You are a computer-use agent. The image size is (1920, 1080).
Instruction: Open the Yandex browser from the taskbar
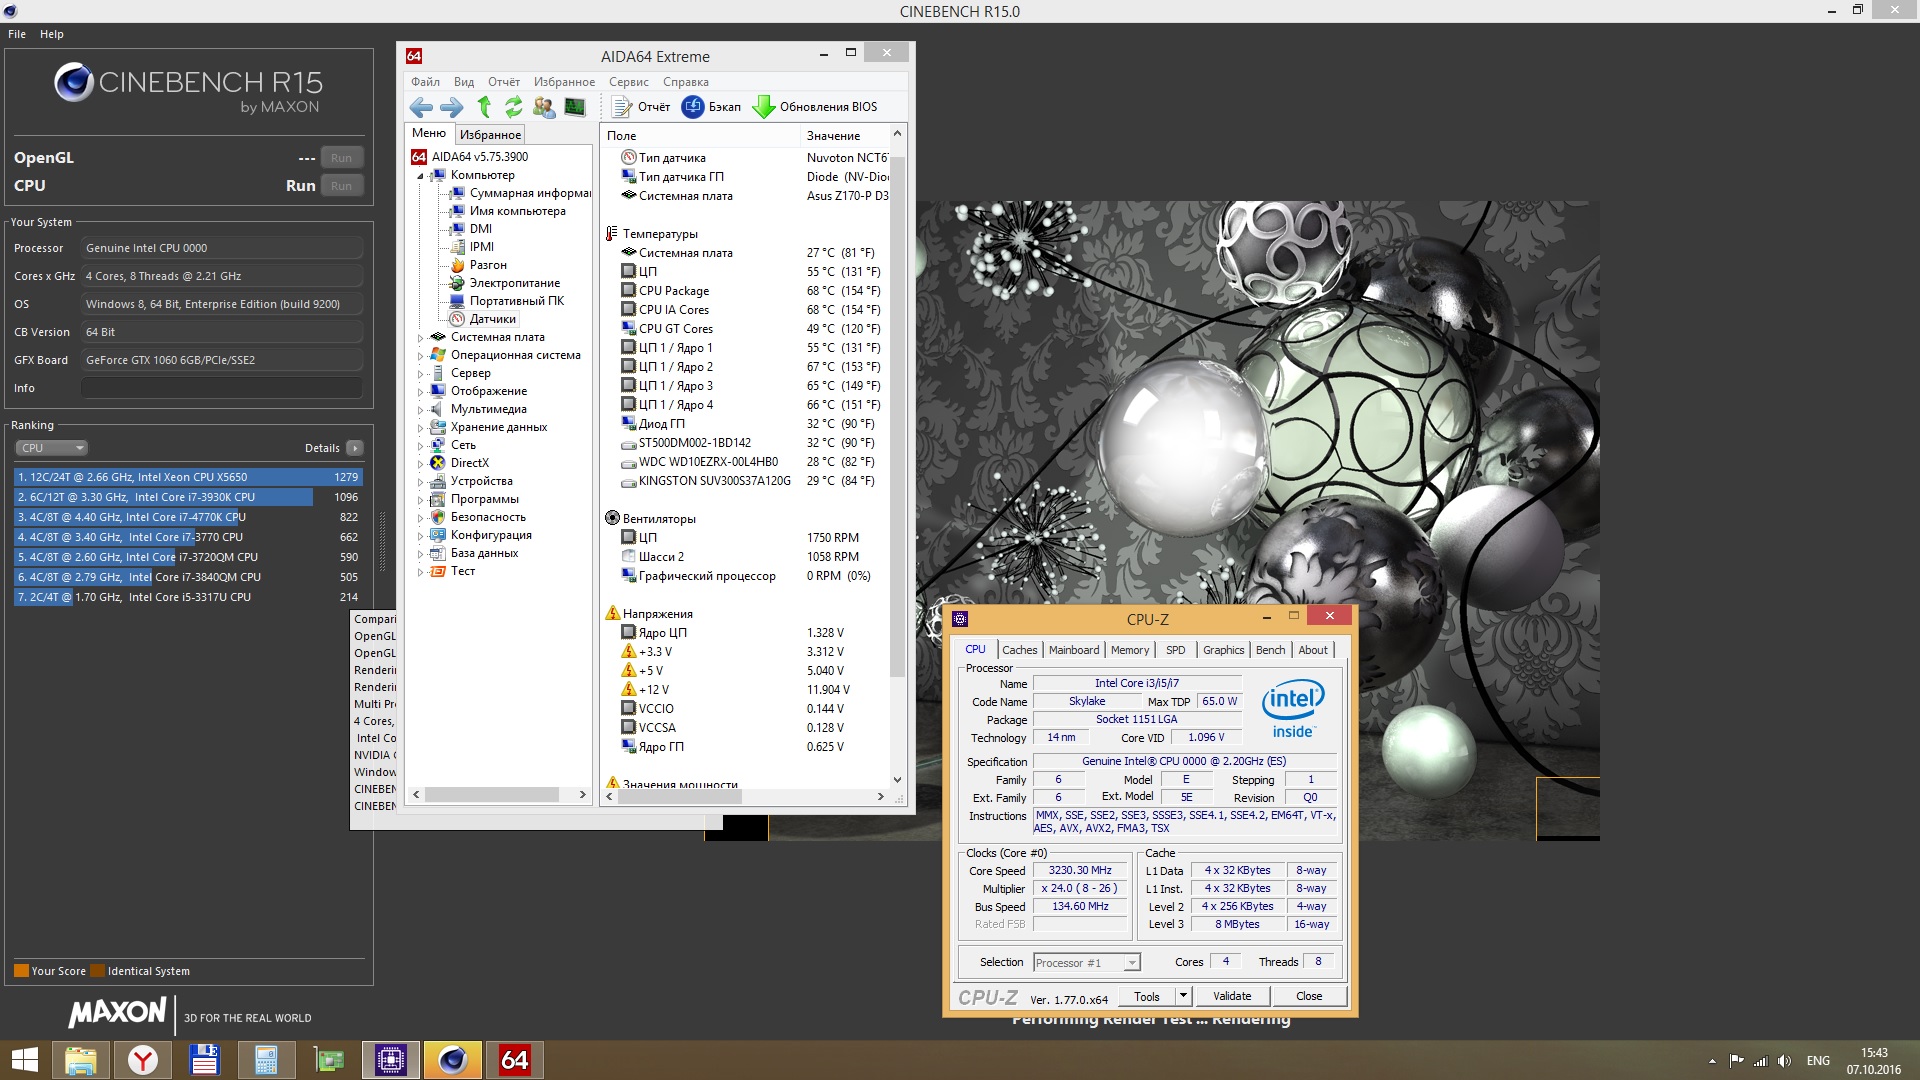click(x=143, y=1060)
